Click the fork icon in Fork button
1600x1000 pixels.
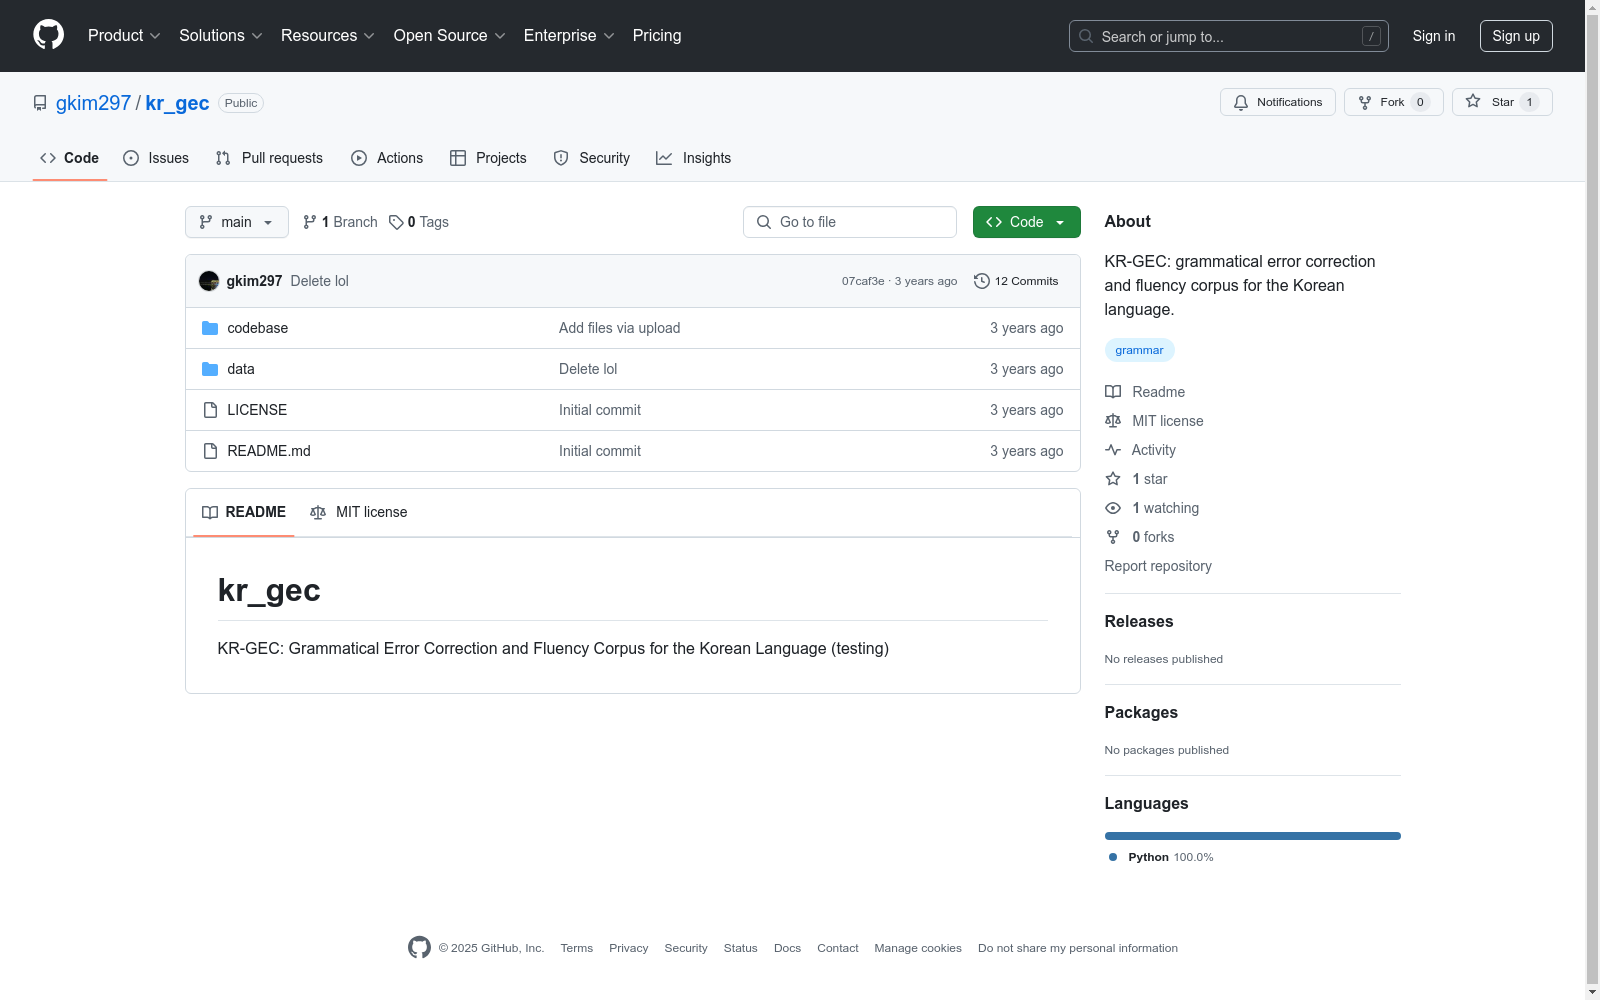1365,102
